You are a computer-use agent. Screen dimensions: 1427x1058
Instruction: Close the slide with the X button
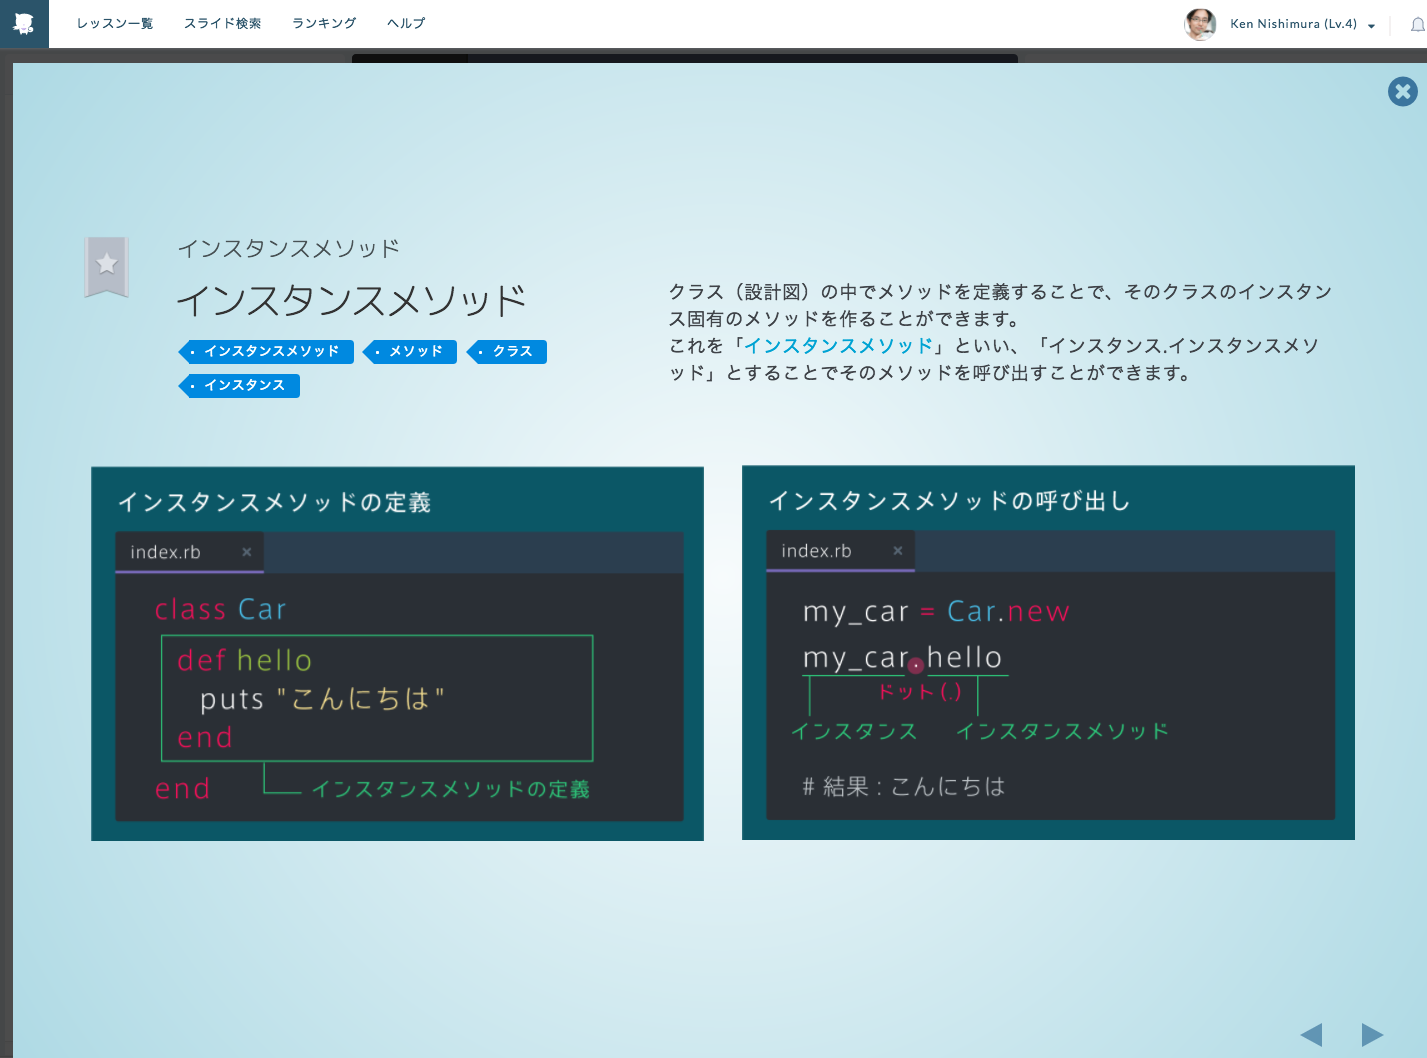(1402, 92)
